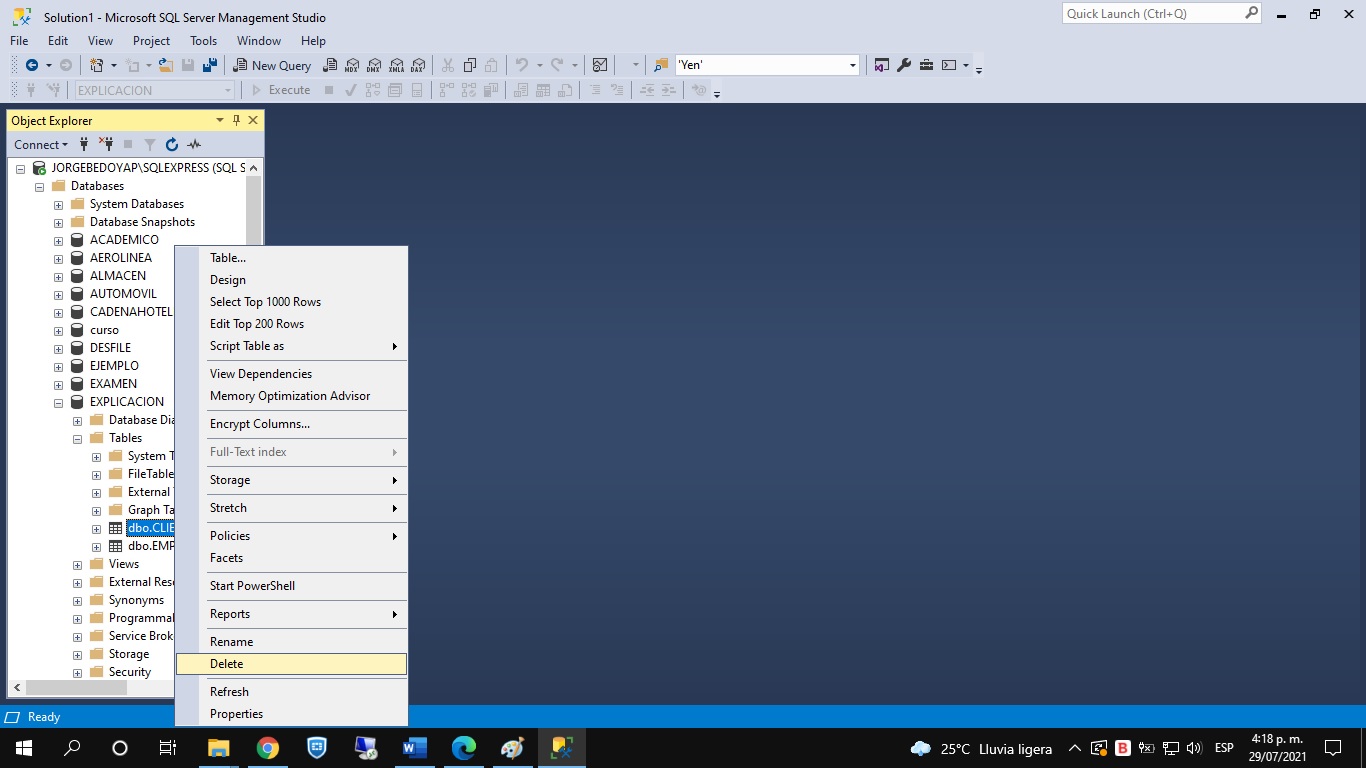Click the DMX query icon

374,65
